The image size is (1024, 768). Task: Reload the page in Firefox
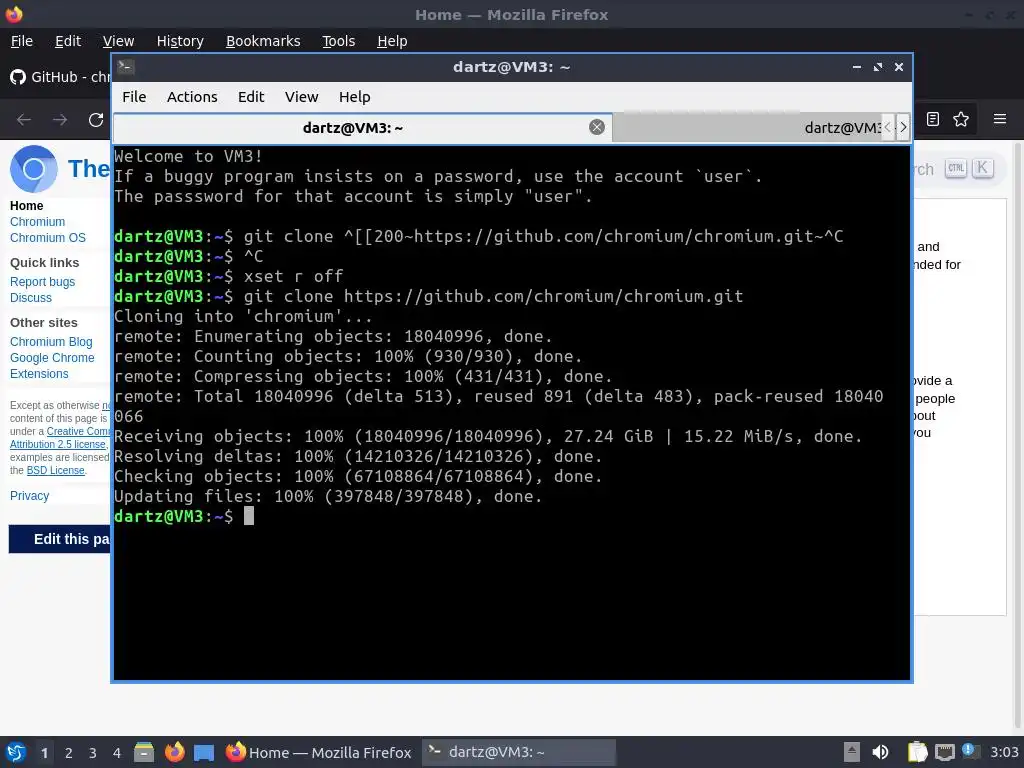click(x=96, y=120)
